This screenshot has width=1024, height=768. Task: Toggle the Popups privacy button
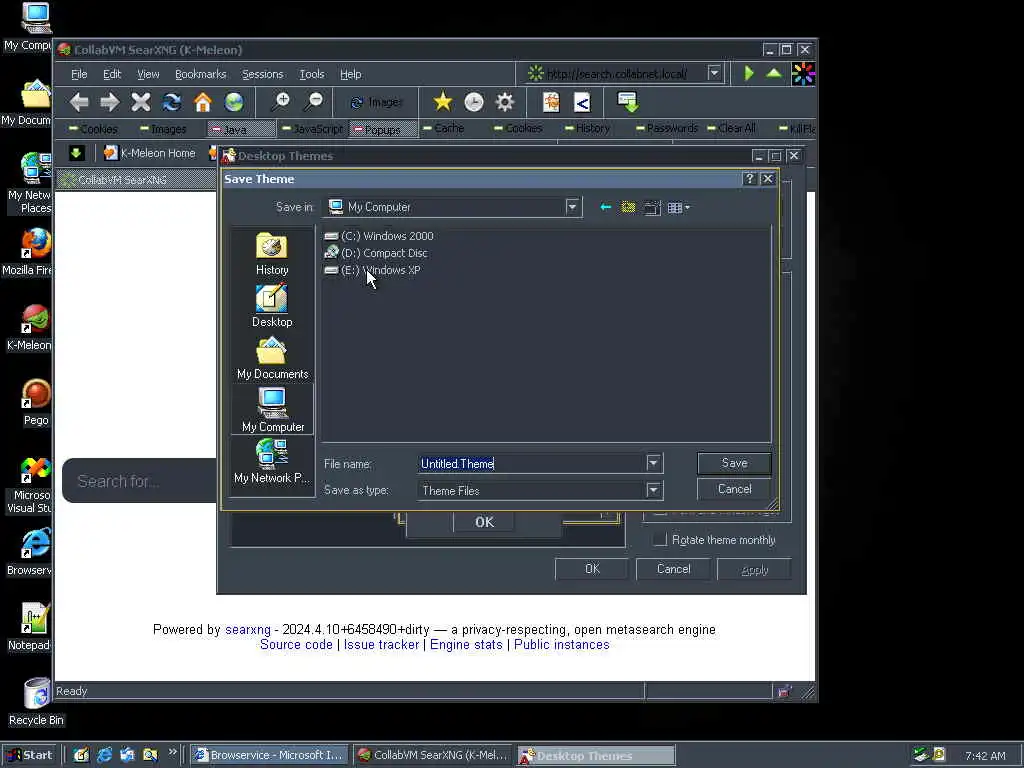coord(383,129)
